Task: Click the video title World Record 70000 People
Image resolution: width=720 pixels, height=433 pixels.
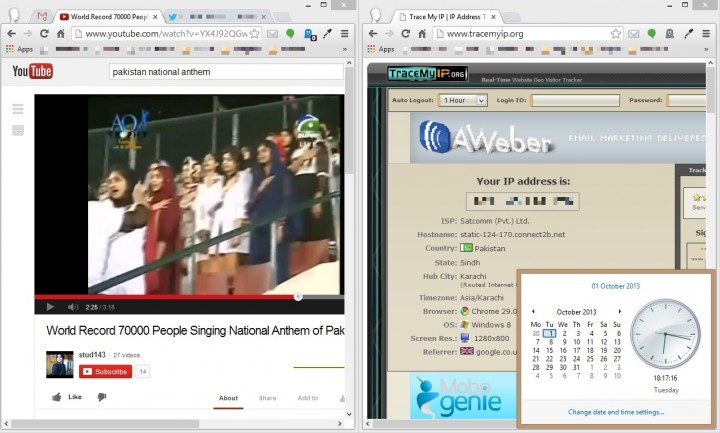Action: pyautogui.click(x=195, y=331)
